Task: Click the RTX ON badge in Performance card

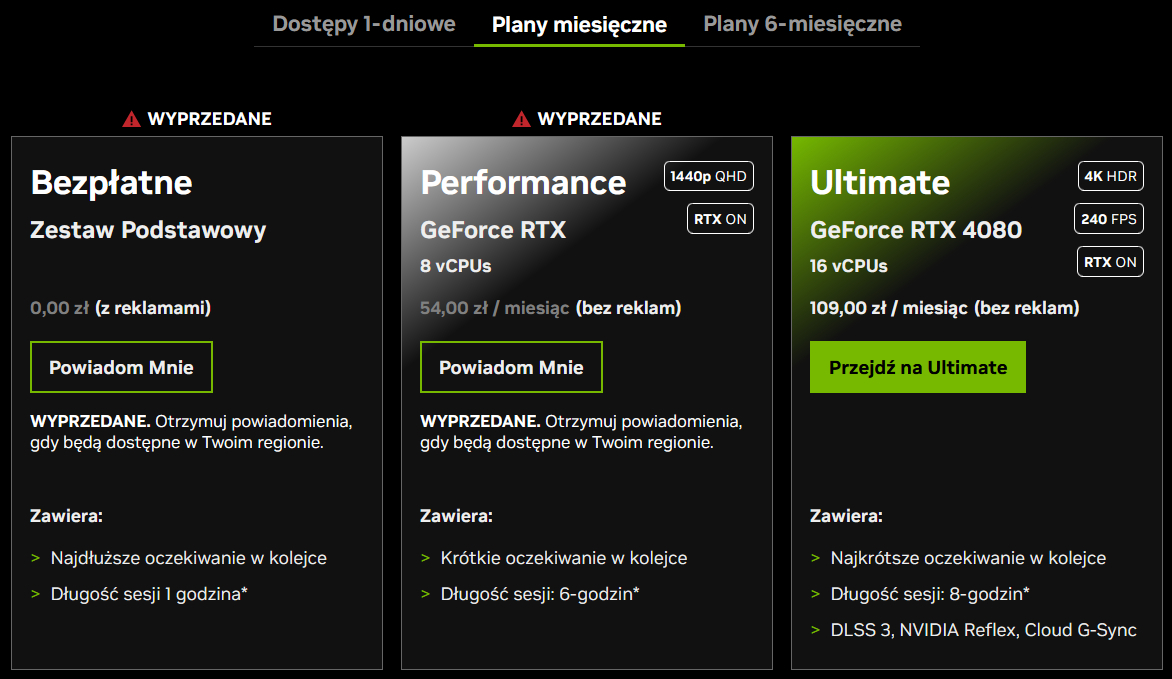Action: pos(720,219)
